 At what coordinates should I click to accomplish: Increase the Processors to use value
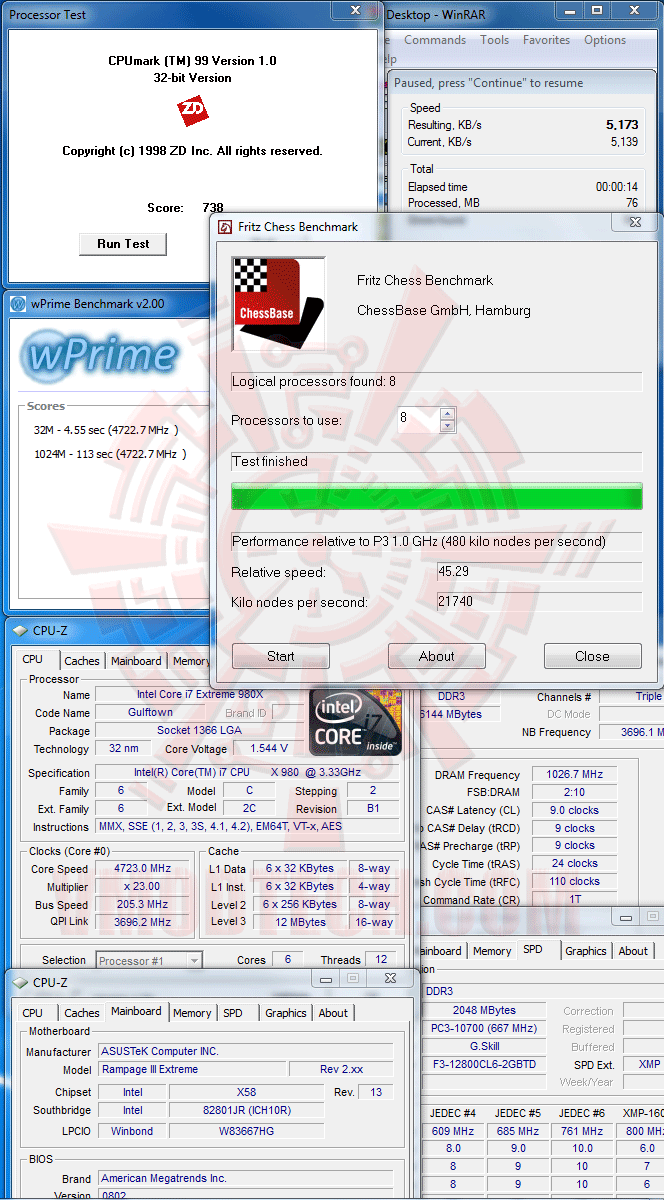pos(447,414)
